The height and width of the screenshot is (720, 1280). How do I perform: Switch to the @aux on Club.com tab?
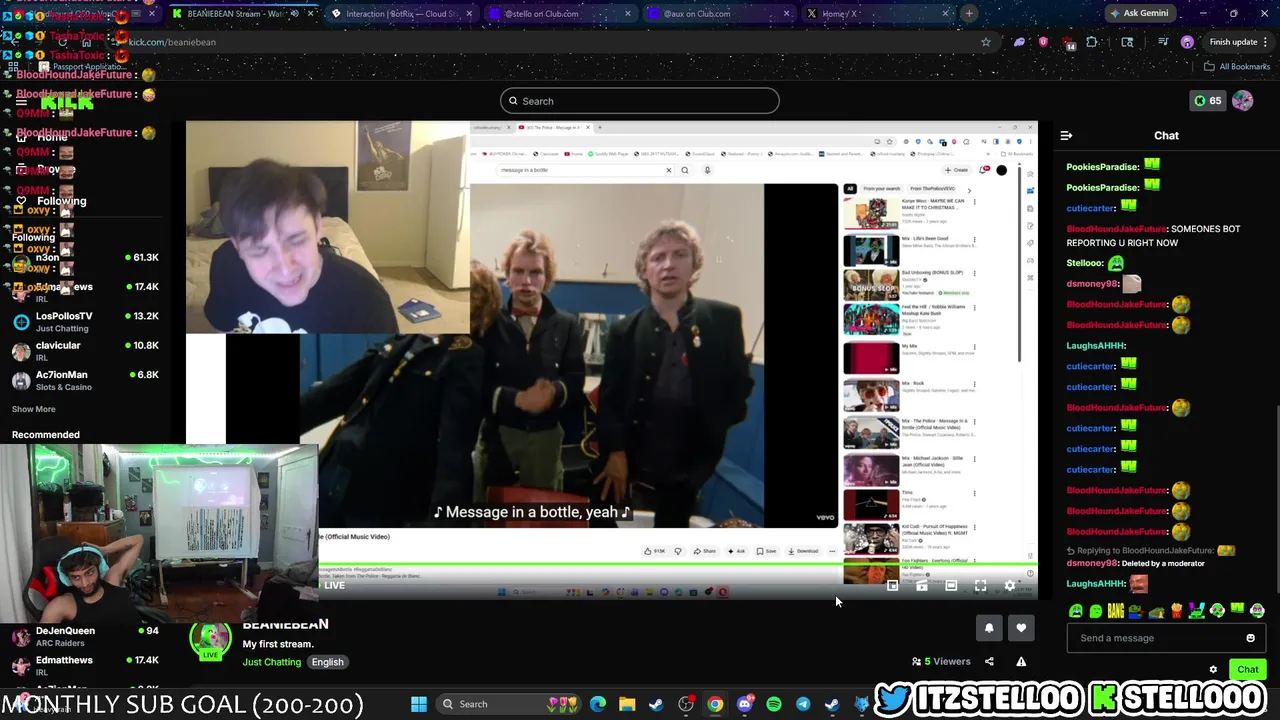(x=718, y=14)
